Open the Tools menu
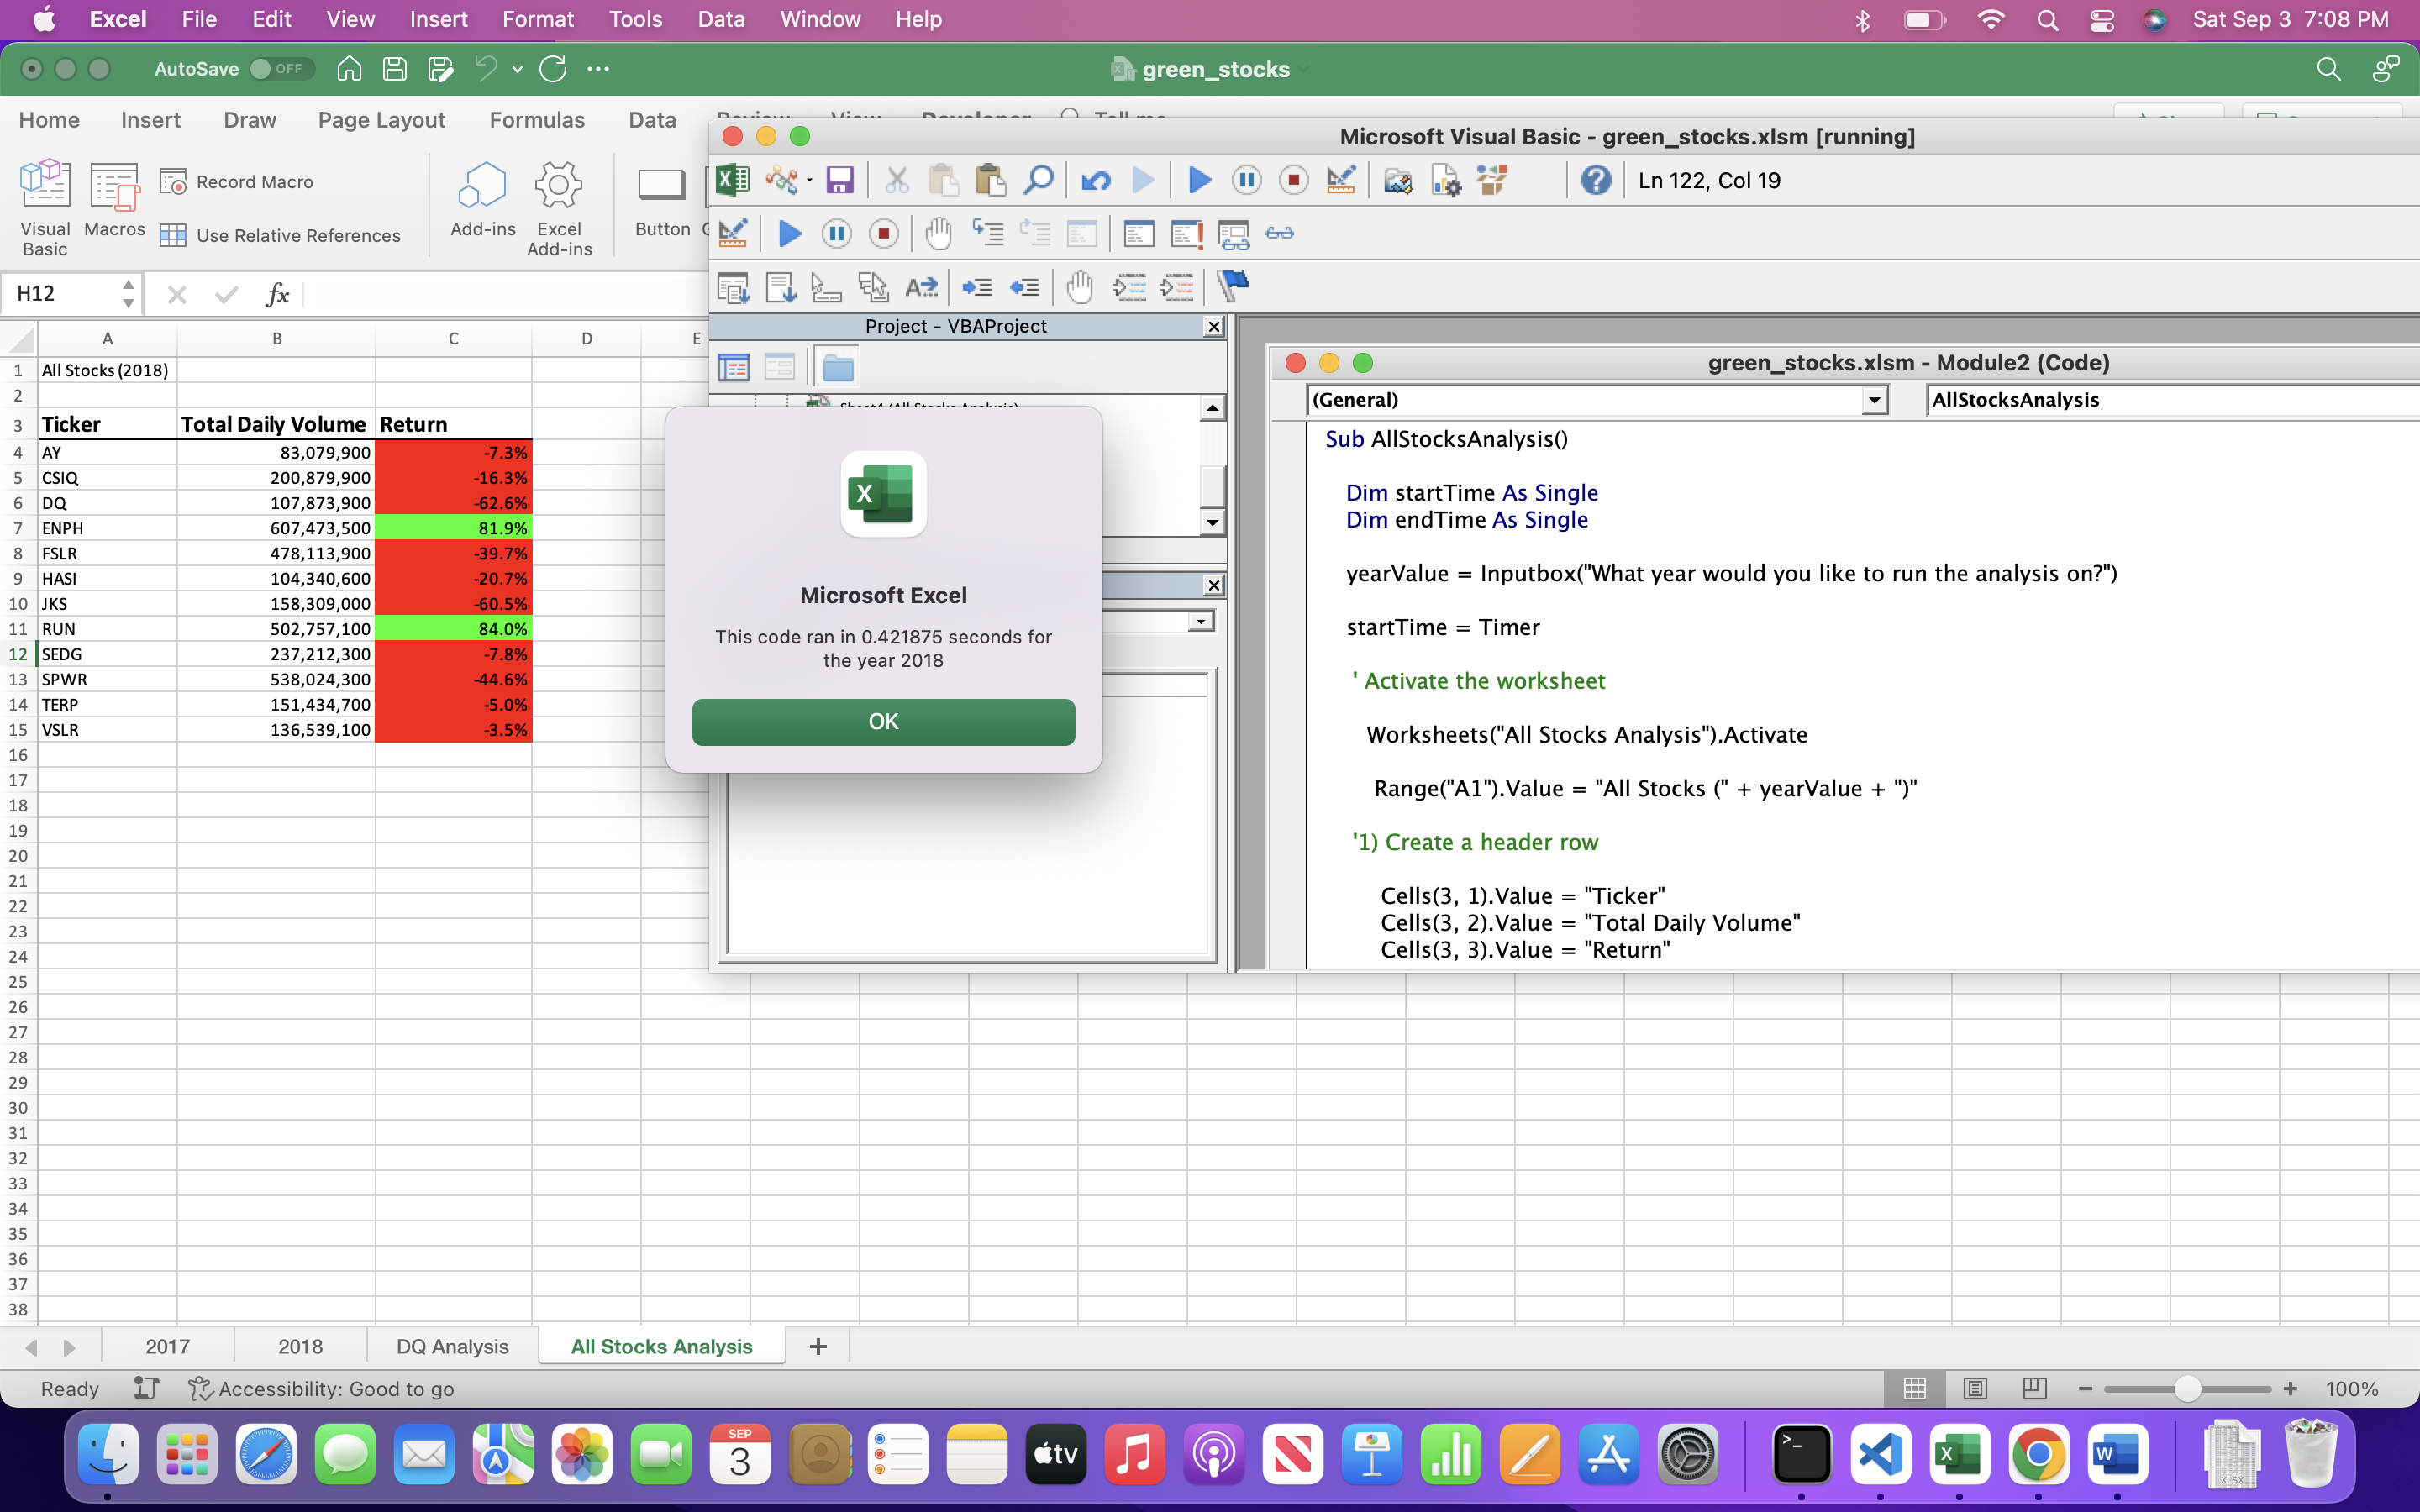This screenshot has width=2420, height=1512. click(x=635, y=19)
